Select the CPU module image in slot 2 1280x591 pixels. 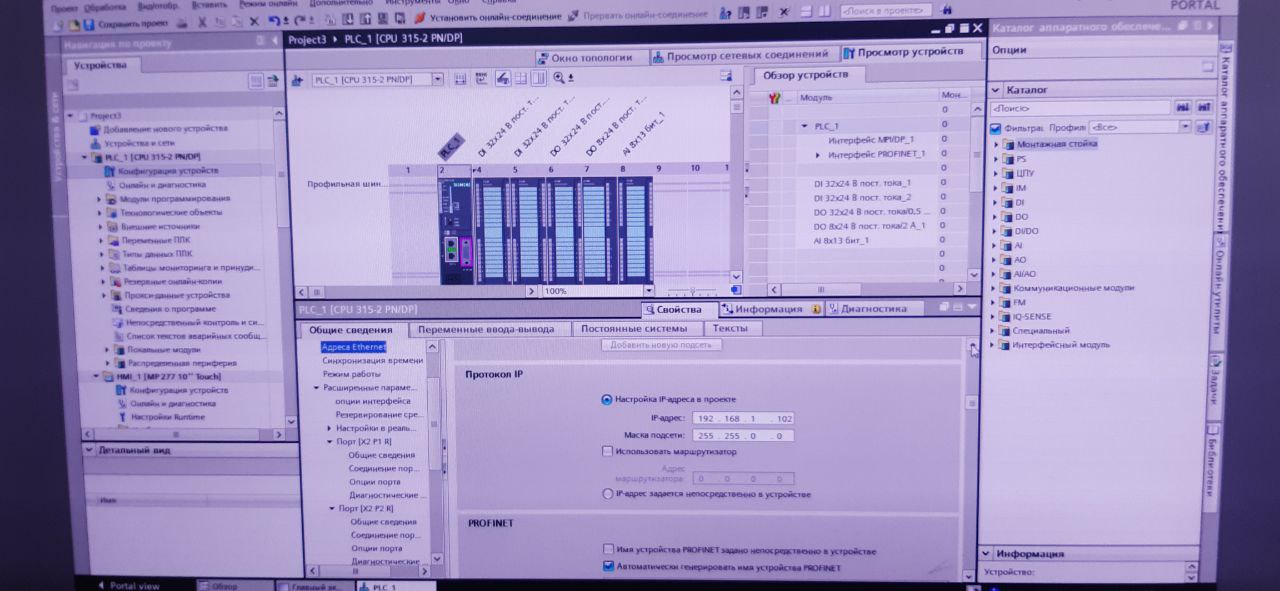click(x=456, y=230)
